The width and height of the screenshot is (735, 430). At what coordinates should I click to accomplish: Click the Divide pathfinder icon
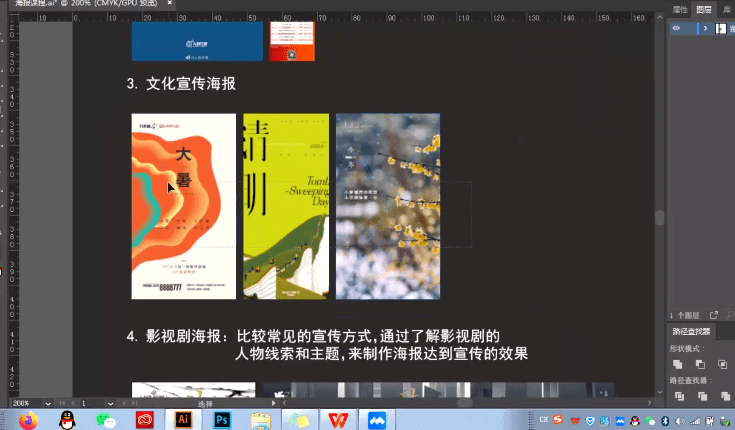tap(678, 396)
